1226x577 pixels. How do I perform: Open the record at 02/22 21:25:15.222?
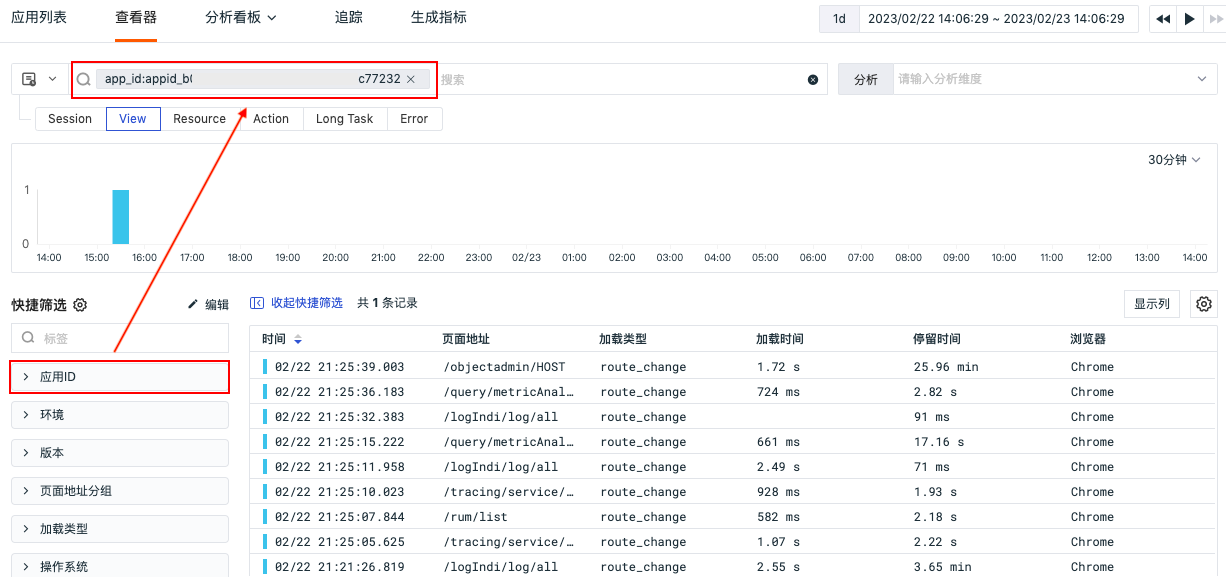(x=733, y=442)
